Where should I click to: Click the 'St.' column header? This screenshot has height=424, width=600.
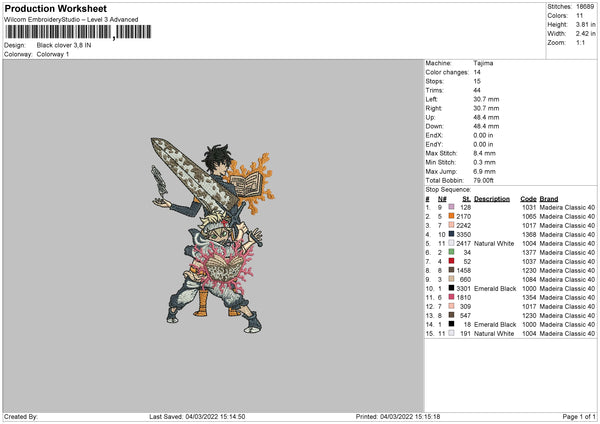coord(466,199)
